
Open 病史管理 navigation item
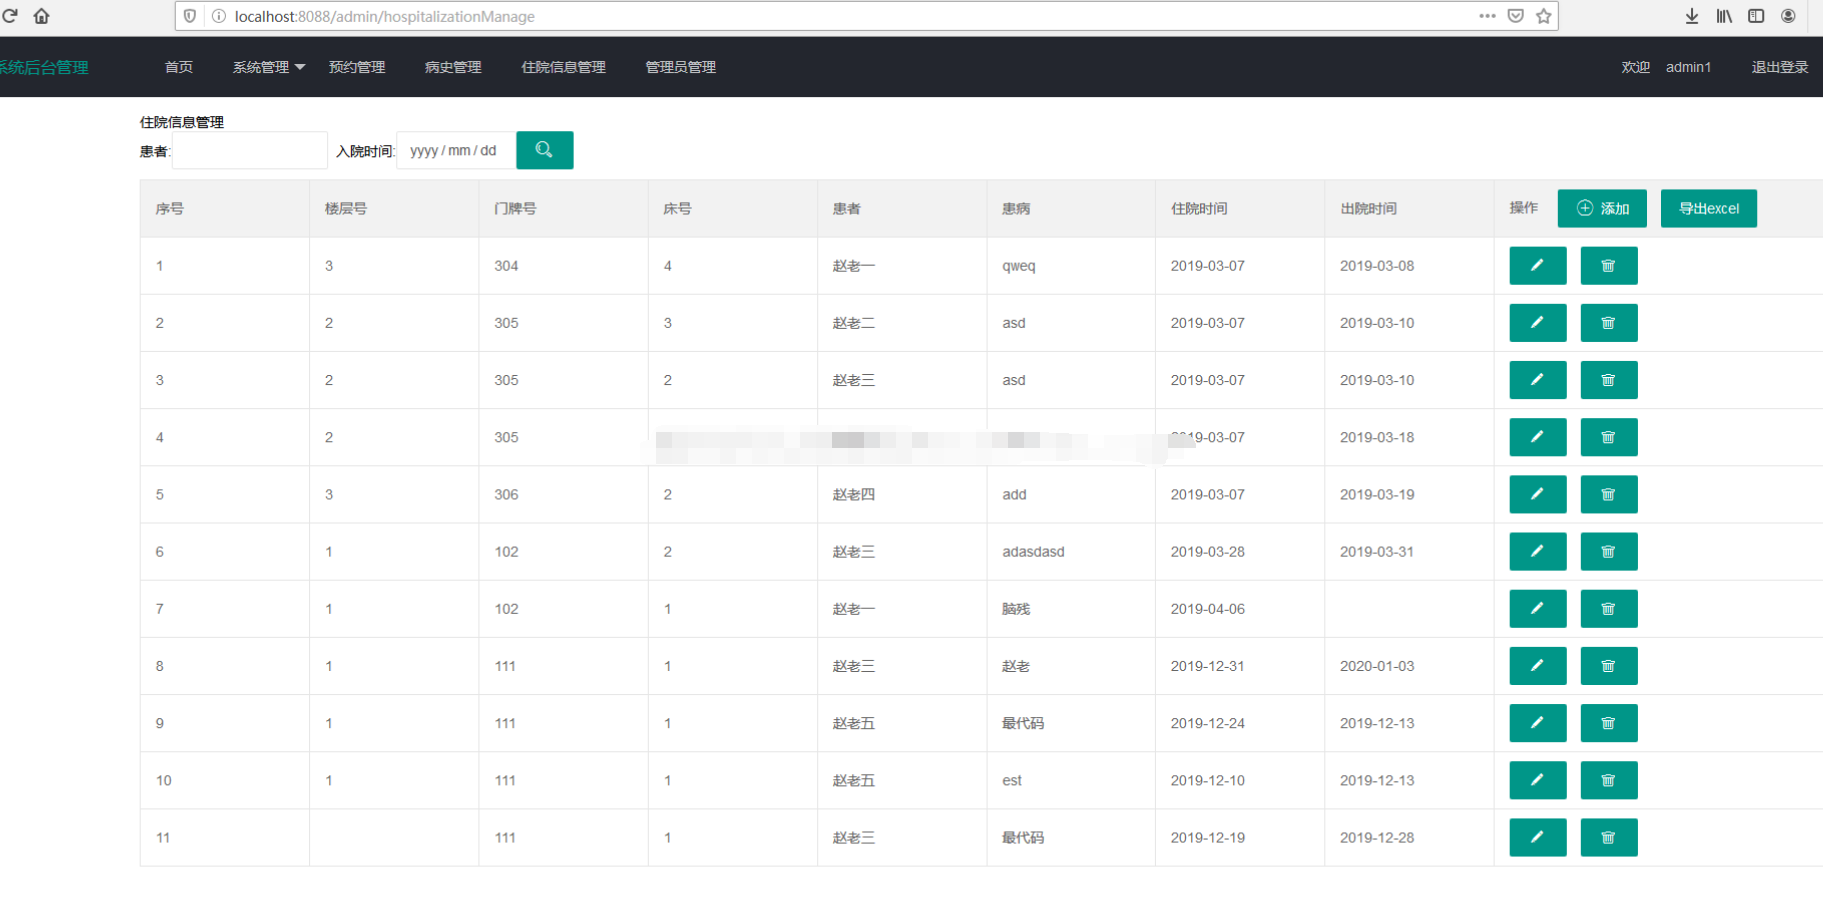point(453,67)
